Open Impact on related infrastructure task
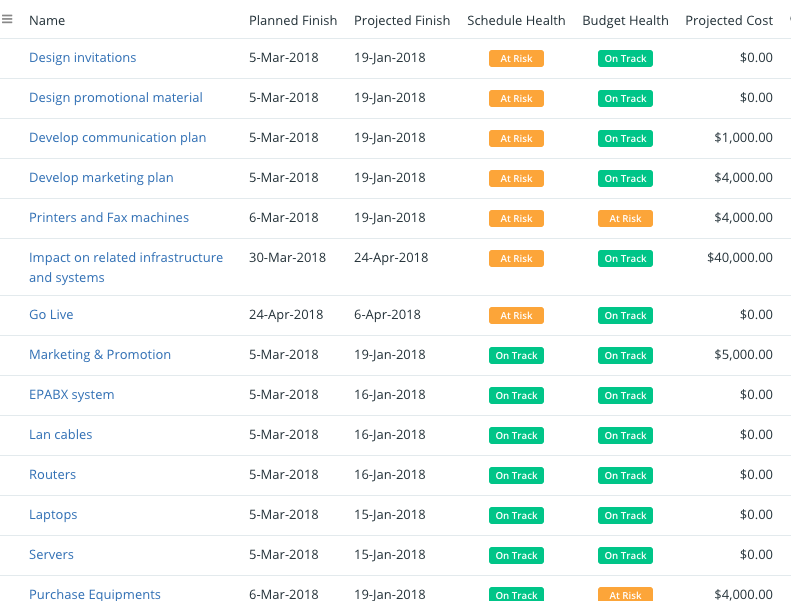 (126, 267)
